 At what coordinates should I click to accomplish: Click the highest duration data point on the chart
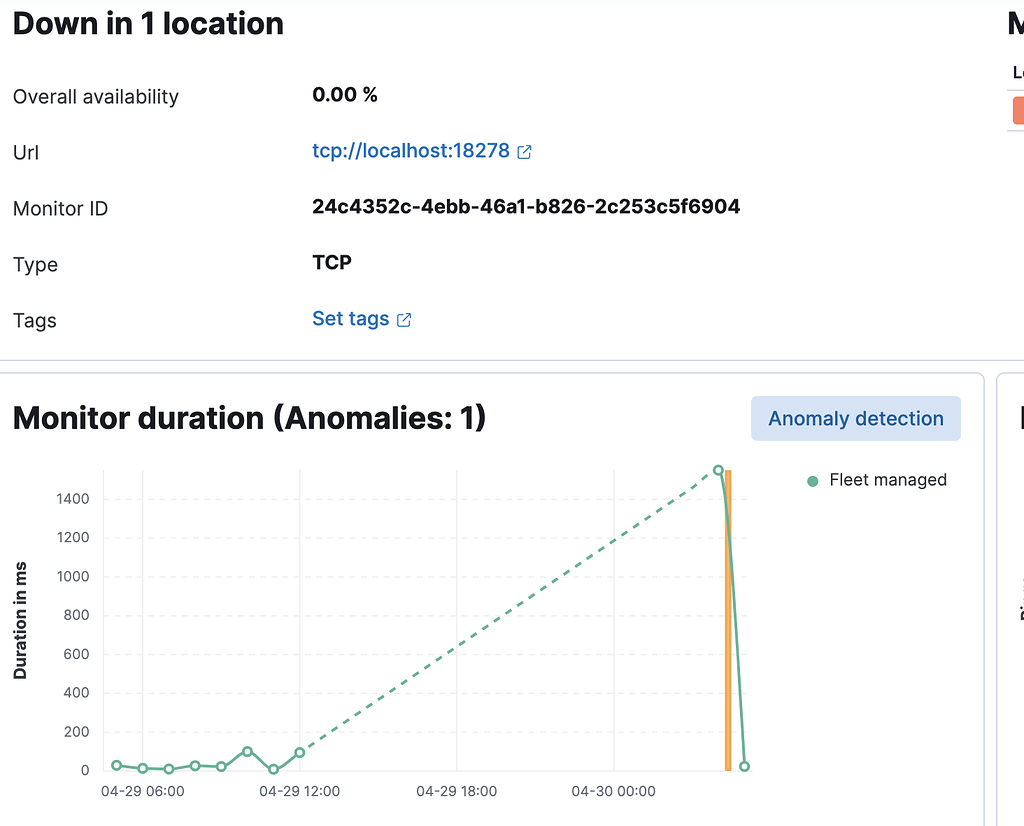718,470
